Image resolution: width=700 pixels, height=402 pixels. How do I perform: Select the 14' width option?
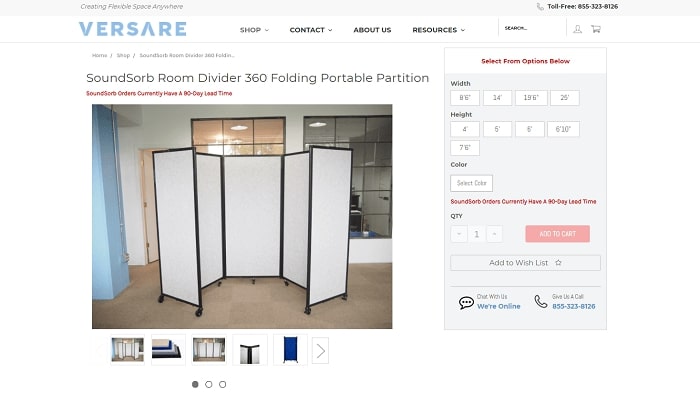497,98
